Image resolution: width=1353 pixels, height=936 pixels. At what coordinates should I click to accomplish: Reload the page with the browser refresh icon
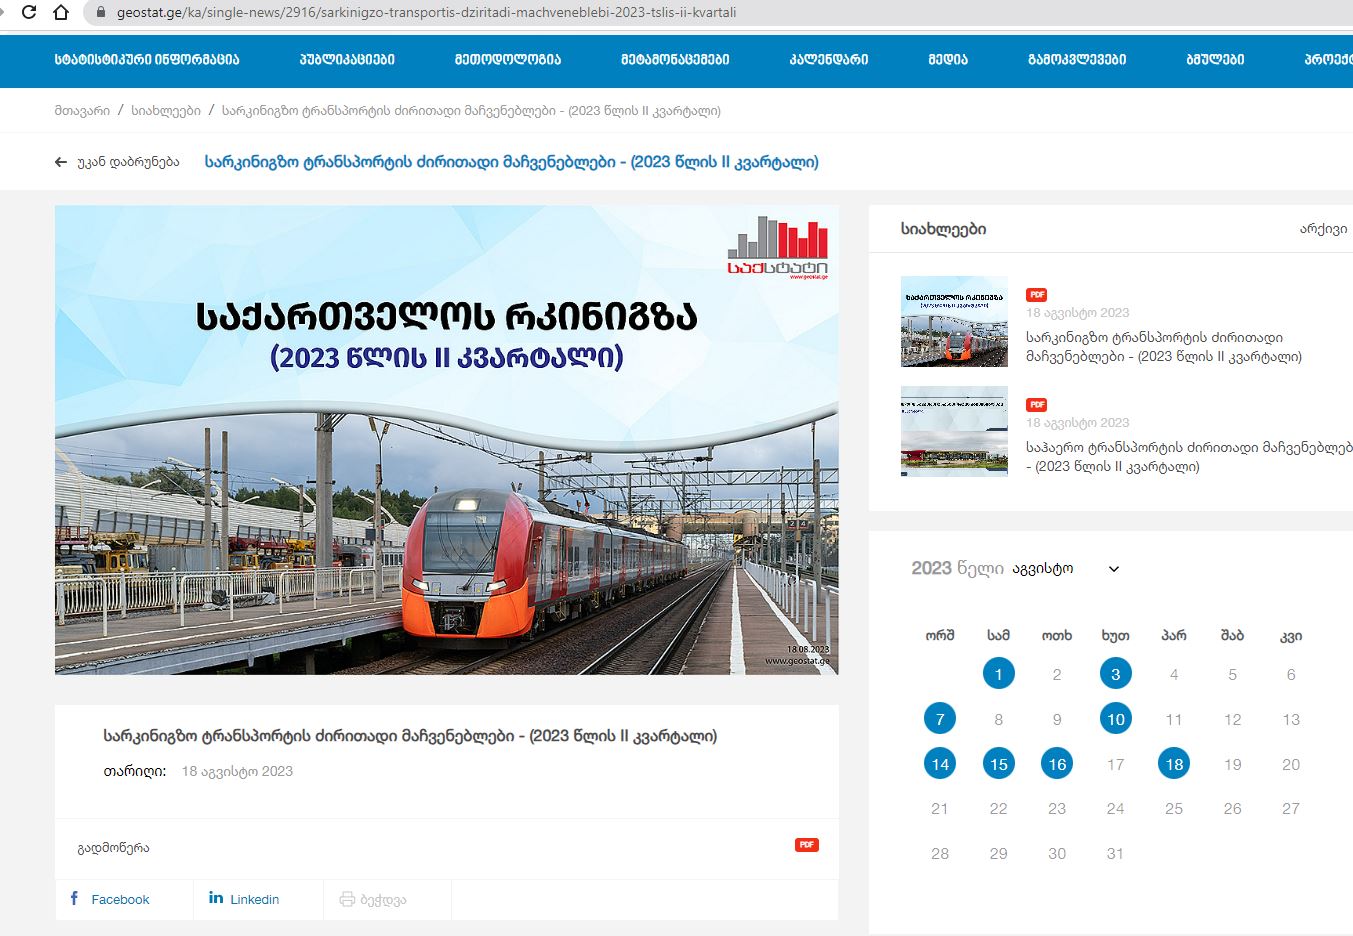tap(29, 13)
